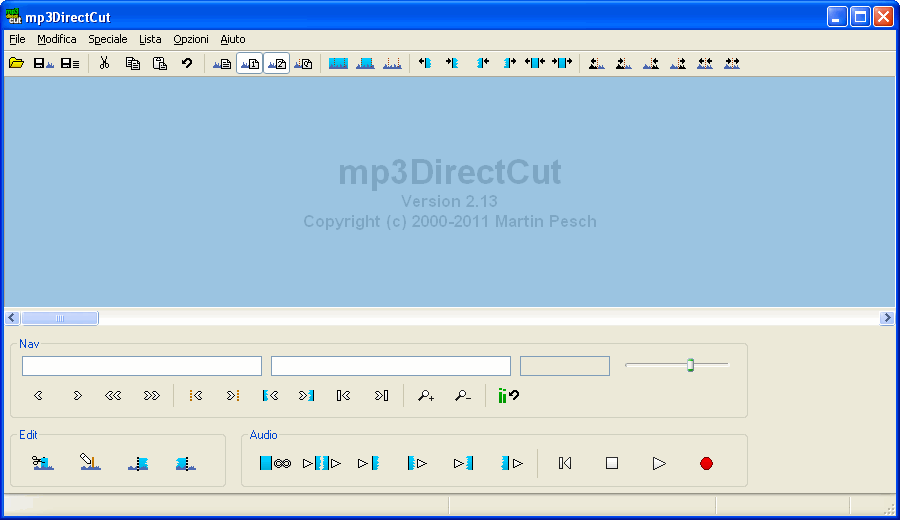Step back with single left chevron
Image resolution: width=900 pixels, height=520 pixels.
(38, 395)
